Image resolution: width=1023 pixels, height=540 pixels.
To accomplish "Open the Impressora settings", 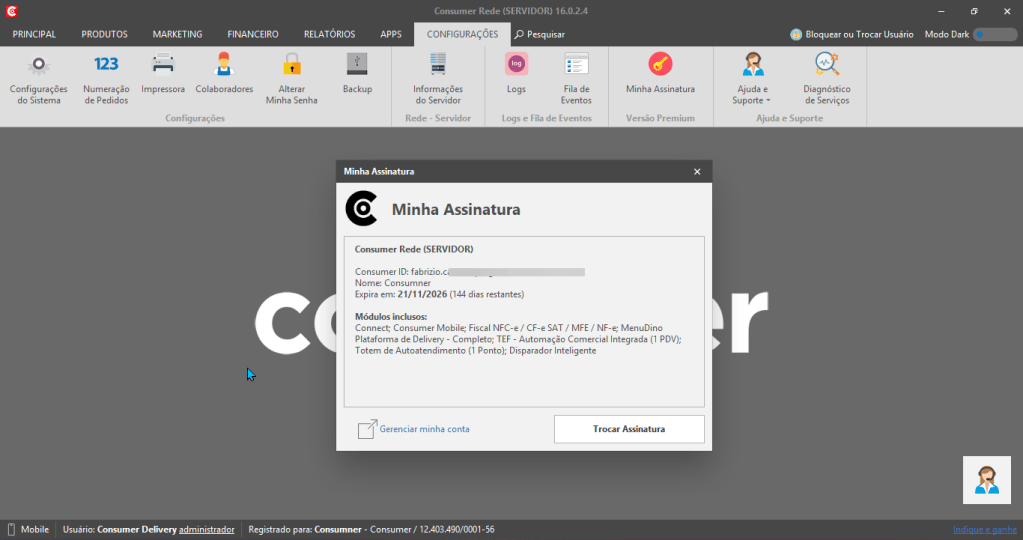I will tap(163, 73).
